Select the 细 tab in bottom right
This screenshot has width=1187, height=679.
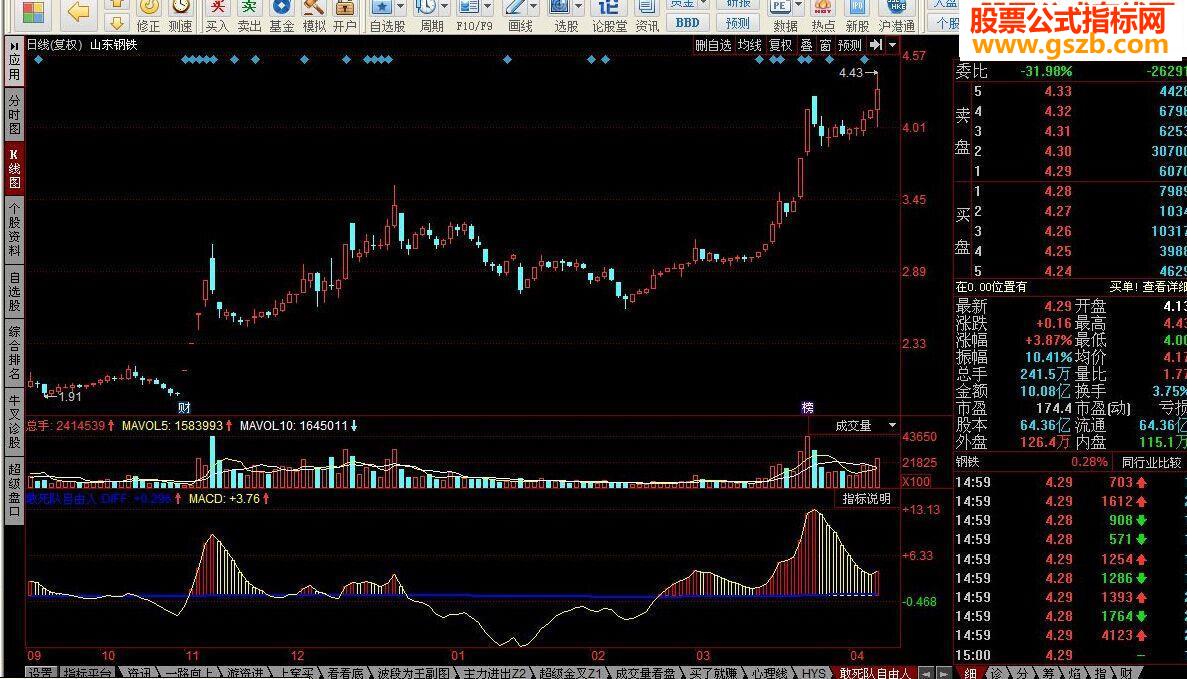click(970, 672)
